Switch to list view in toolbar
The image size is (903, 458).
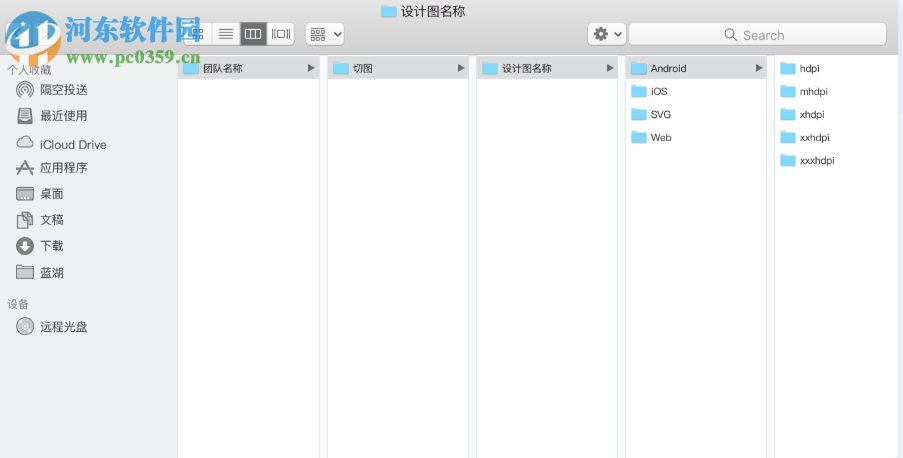tap(226, 34)
